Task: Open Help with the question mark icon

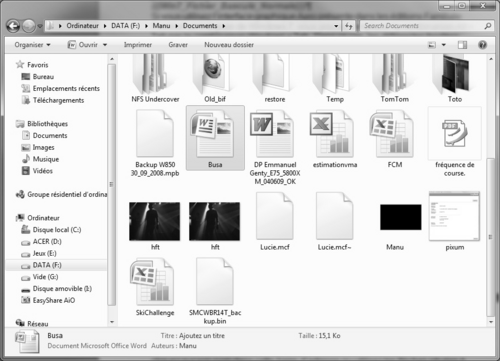Action: tap(482, 45)
